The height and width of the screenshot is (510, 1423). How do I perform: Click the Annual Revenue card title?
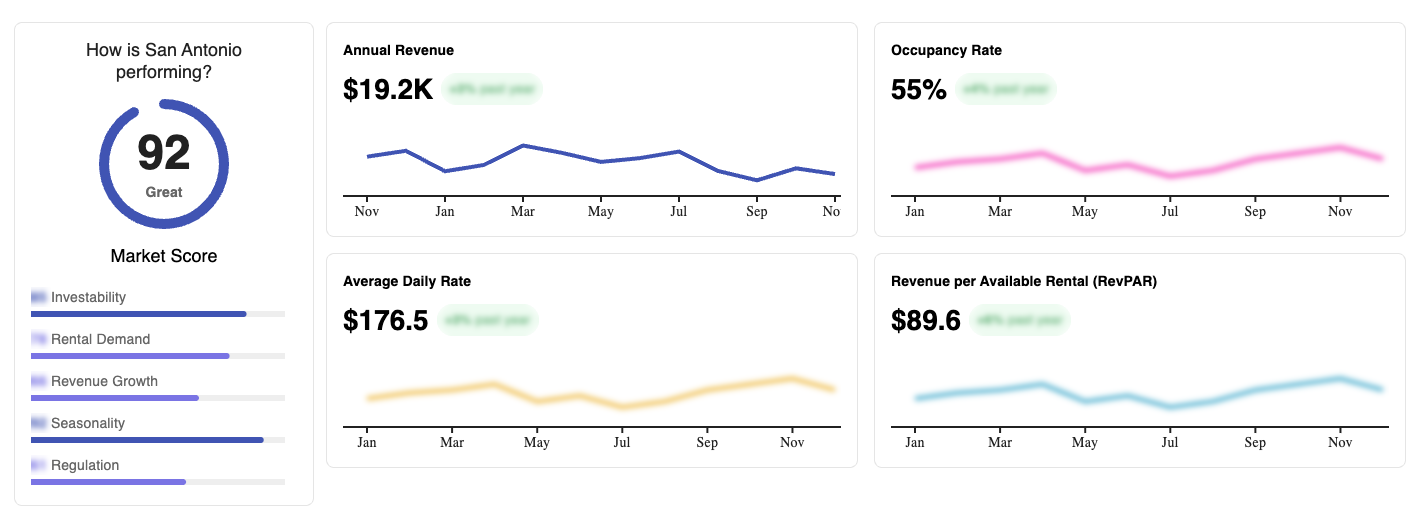click(x=398, y=50)
